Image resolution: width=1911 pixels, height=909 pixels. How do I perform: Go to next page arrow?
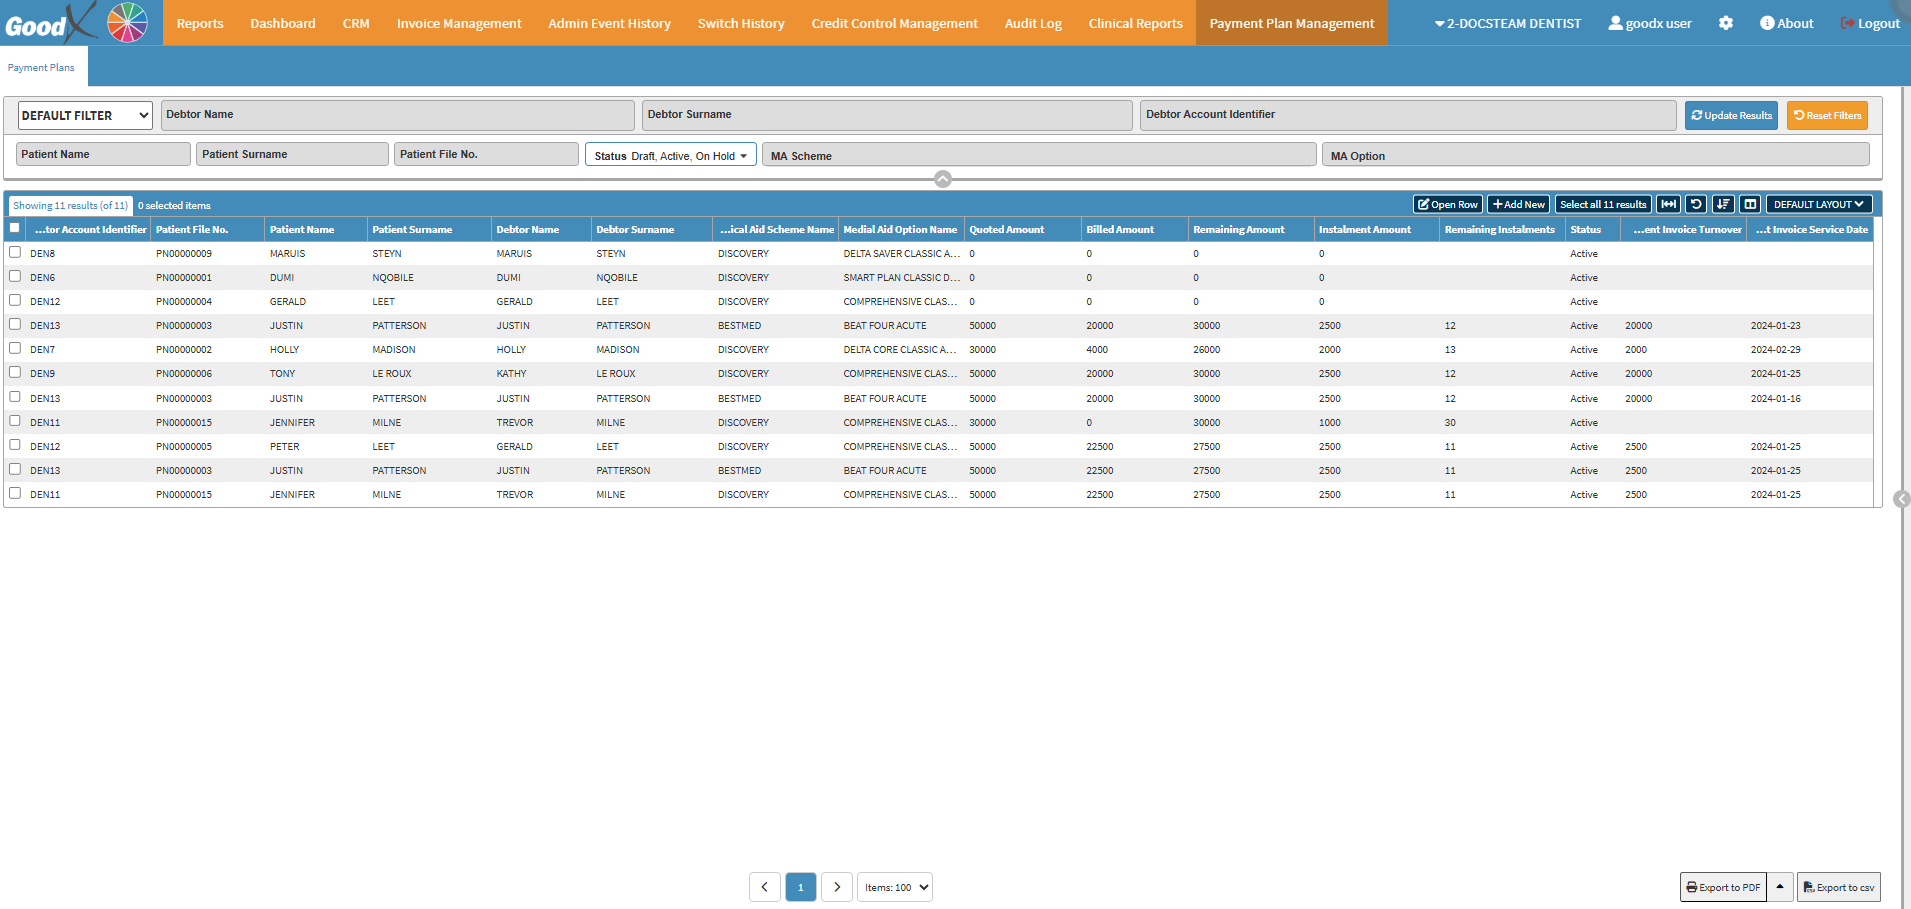(x=837, y=887)
